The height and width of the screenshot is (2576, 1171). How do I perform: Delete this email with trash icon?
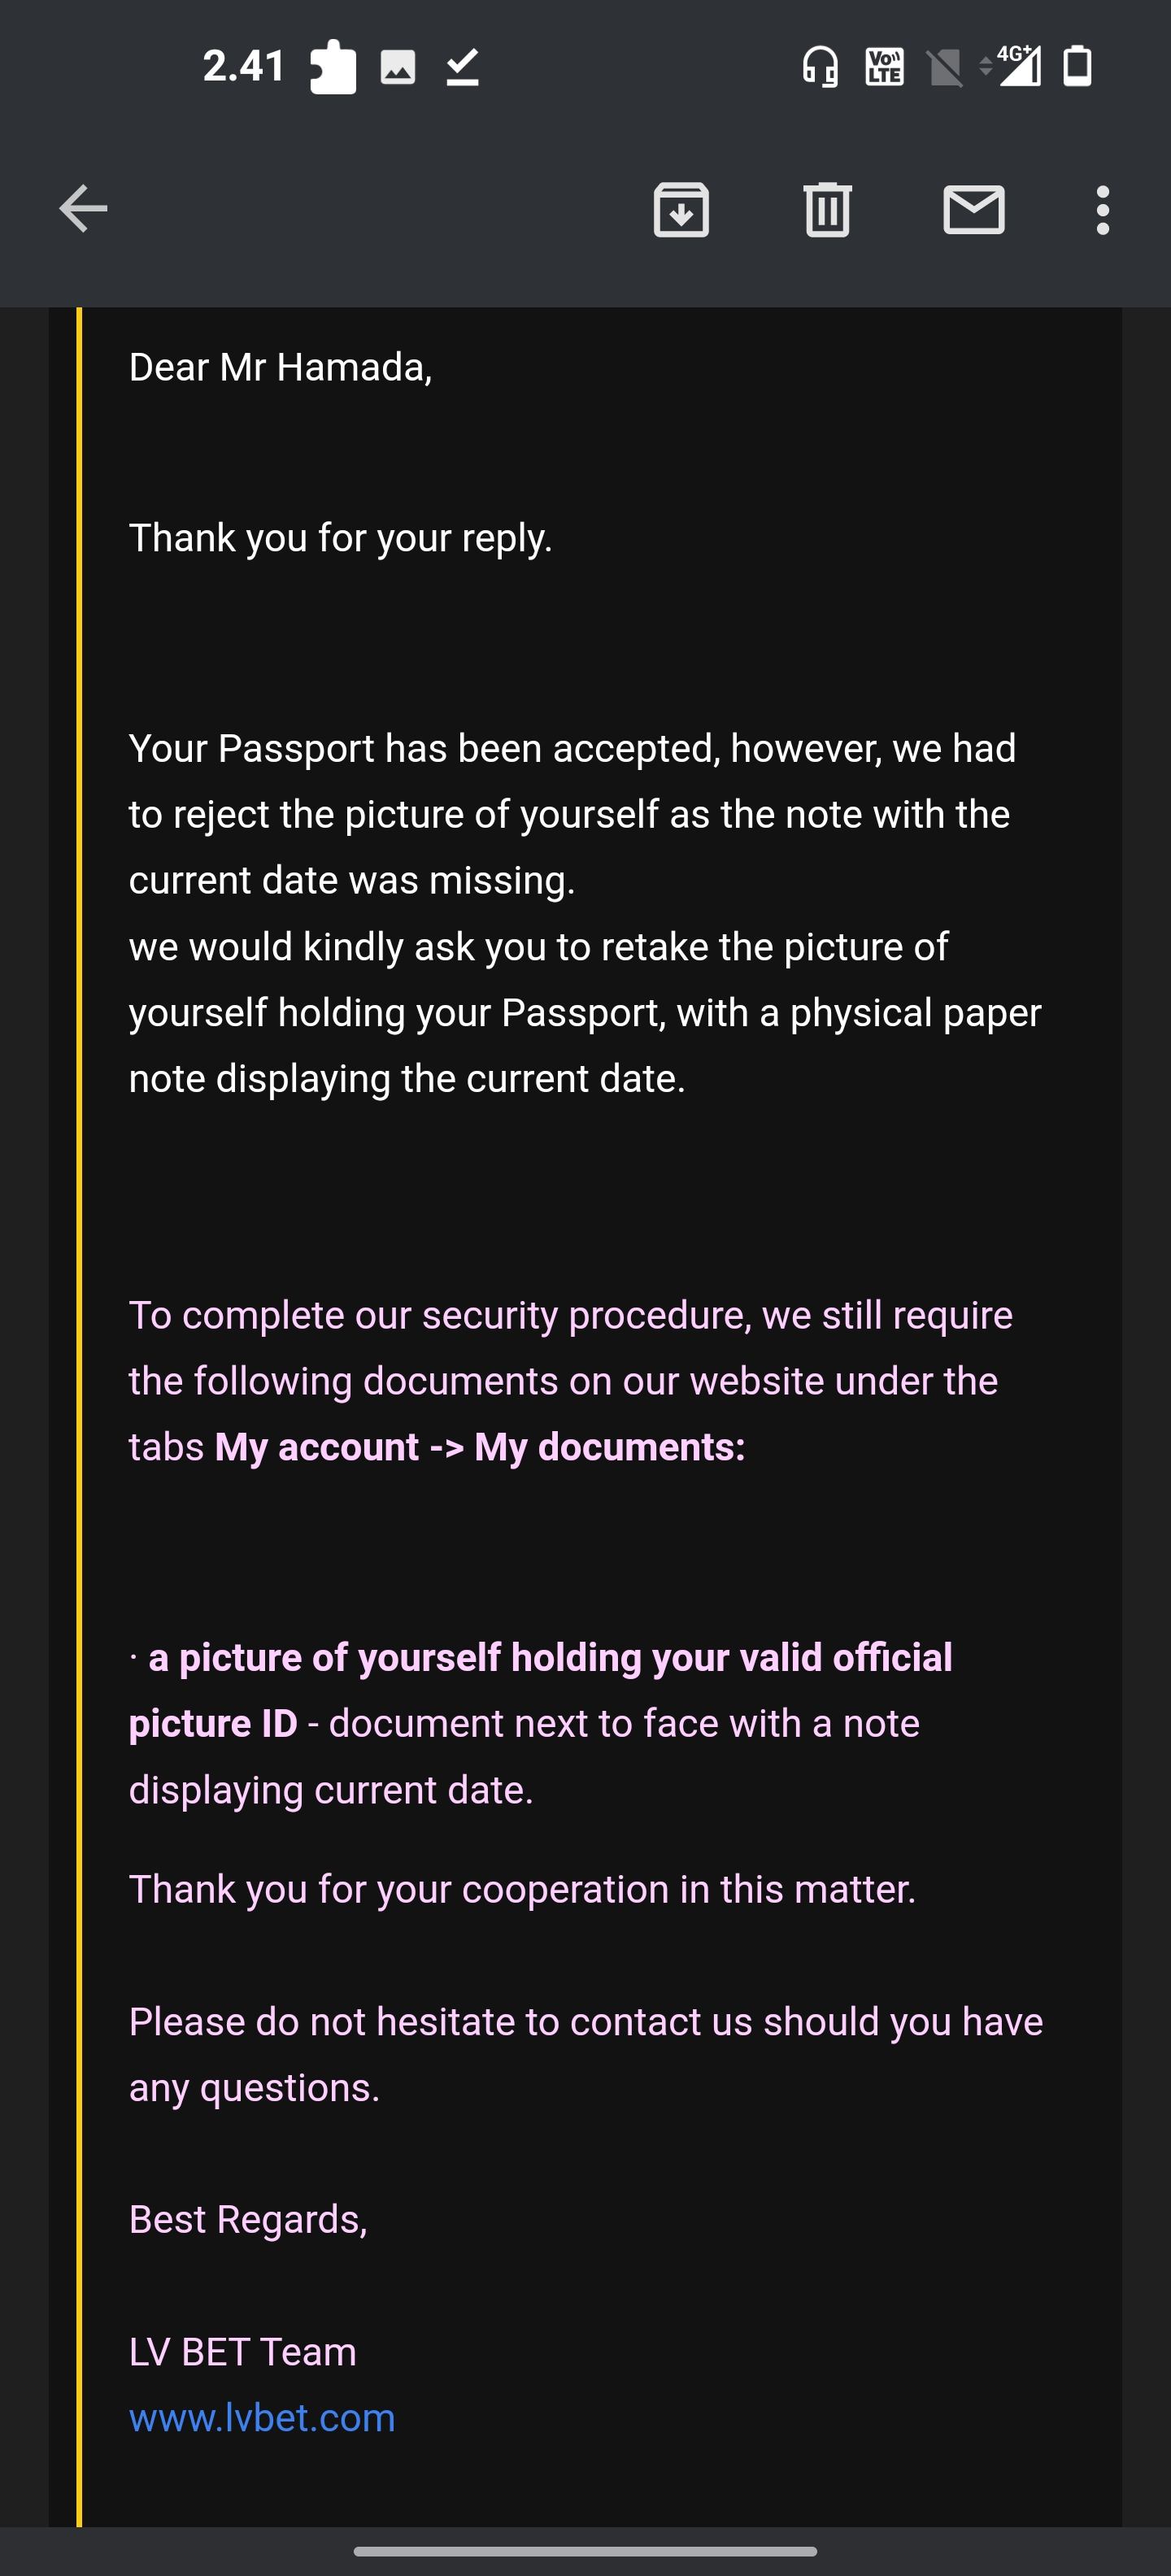[827, 210]
